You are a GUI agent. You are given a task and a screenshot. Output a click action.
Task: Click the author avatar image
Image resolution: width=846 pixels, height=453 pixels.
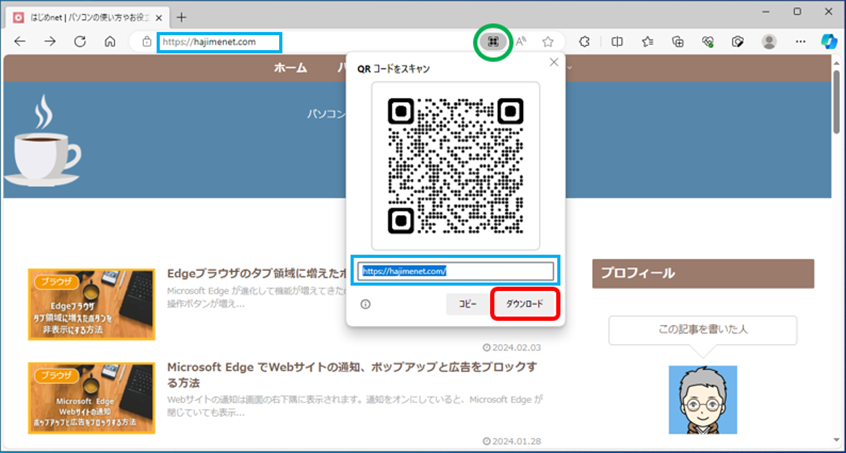(x=703, y=400)
